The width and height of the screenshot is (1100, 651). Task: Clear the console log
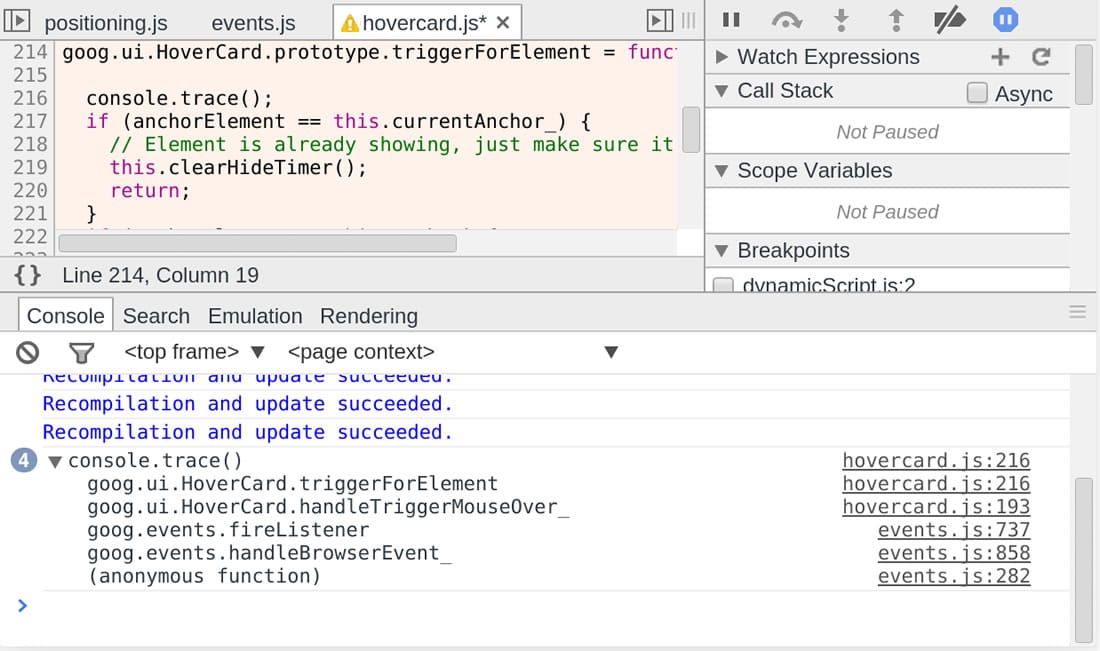28,352
